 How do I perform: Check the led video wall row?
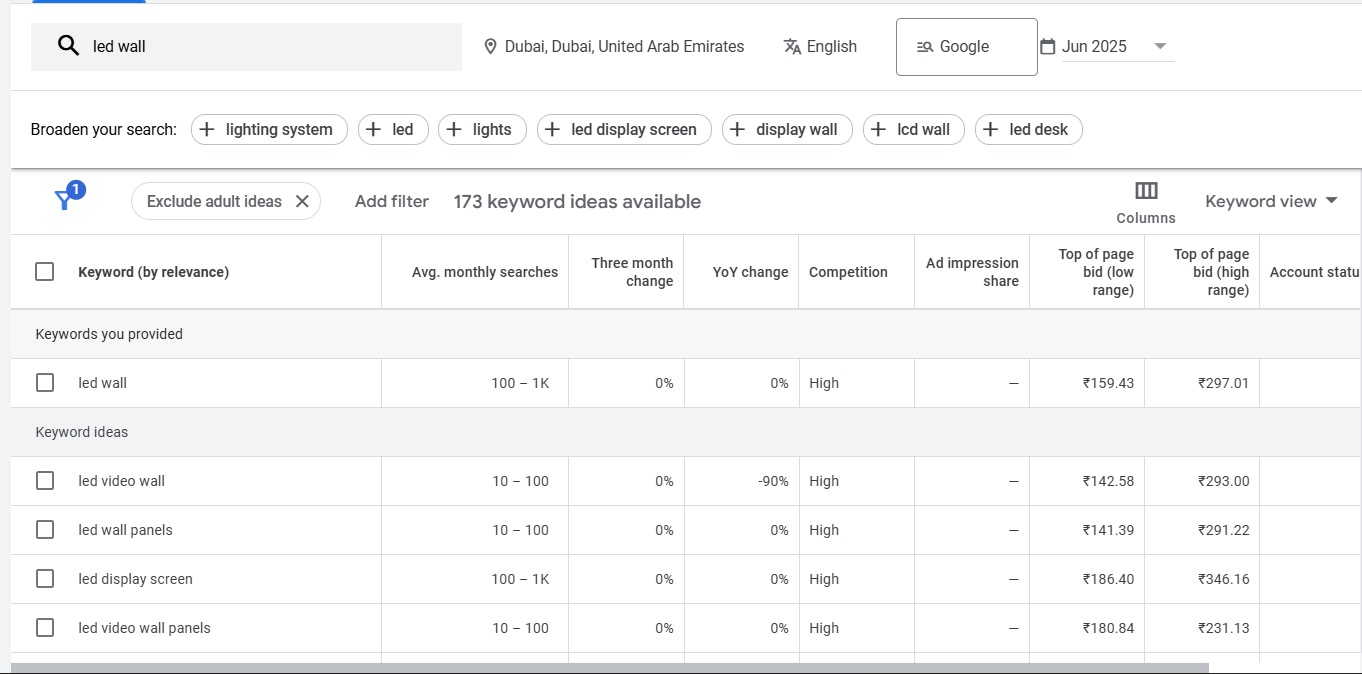tap(45, 481)
